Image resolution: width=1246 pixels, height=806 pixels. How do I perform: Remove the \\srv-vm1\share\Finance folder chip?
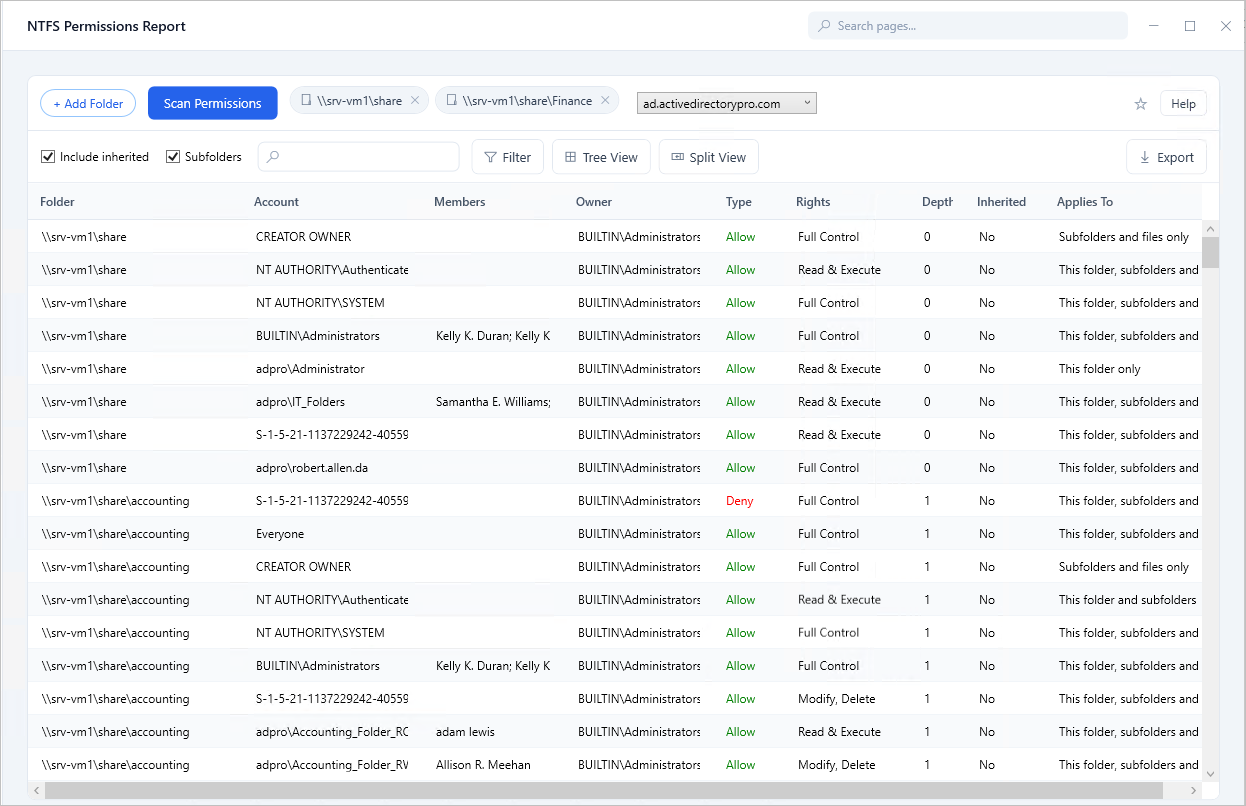tap(605, 101)
